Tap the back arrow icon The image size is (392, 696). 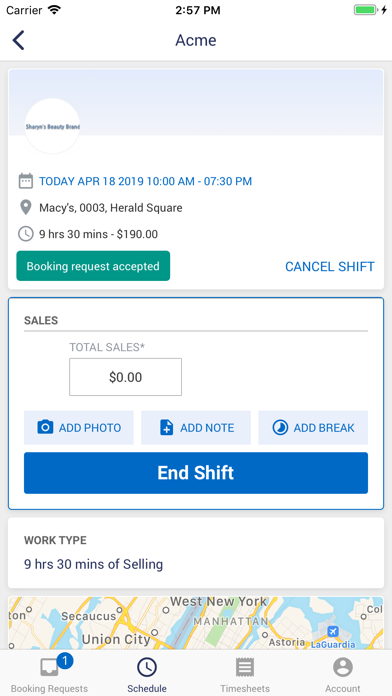[x=18, y=40]
